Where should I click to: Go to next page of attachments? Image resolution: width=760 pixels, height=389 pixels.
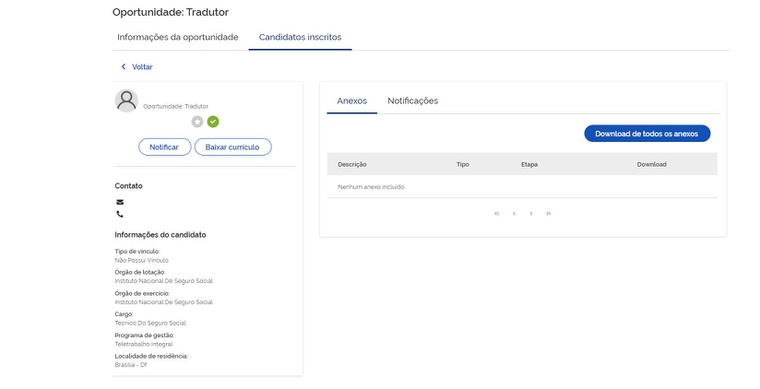point(531,213)
